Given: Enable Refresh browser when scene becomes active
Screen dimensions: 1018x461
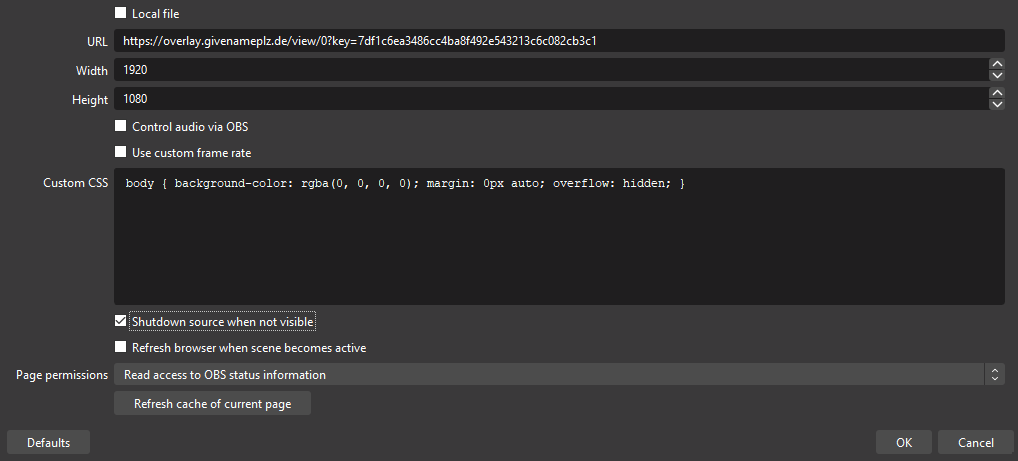Looking at the screenshot, I should tap(121, 348).
